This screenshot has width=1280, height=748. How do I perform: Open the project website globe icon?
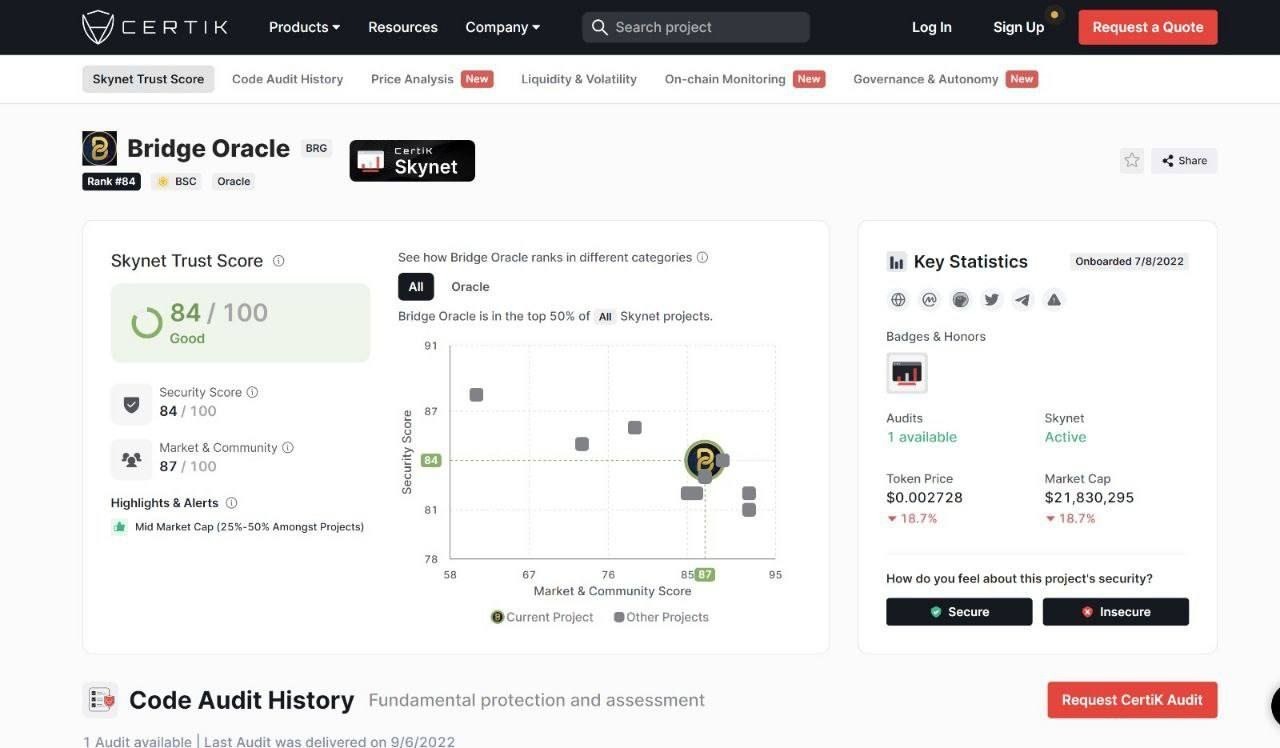pyautogui.click(x=898, y=299)
